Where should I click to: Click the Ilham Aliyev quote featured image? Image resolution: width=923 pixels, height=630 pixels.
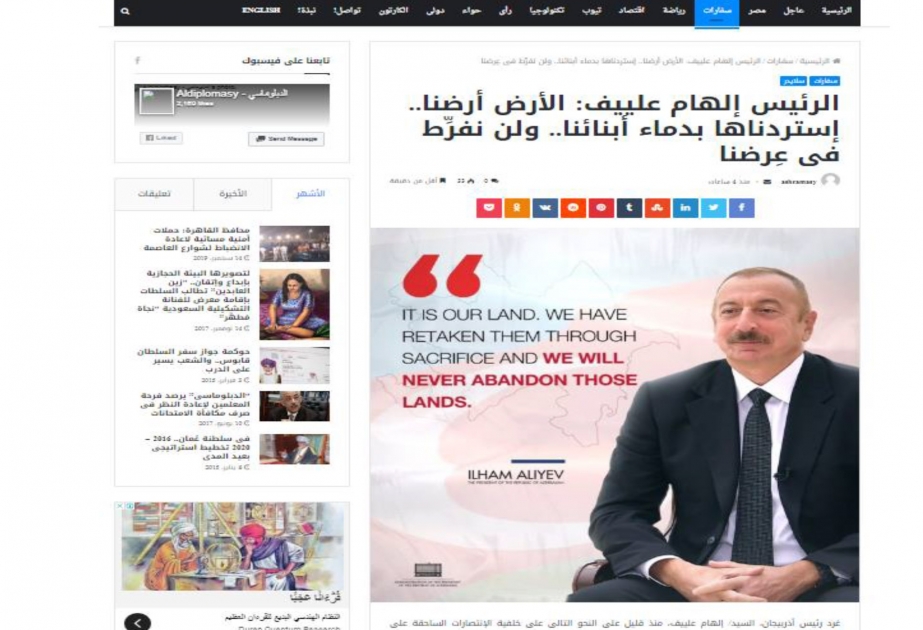pos(615,415)
